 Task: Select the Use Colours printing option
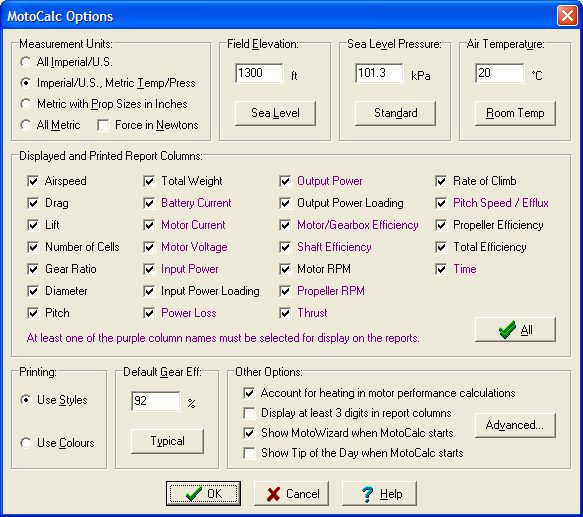click(x=26, y=443)
